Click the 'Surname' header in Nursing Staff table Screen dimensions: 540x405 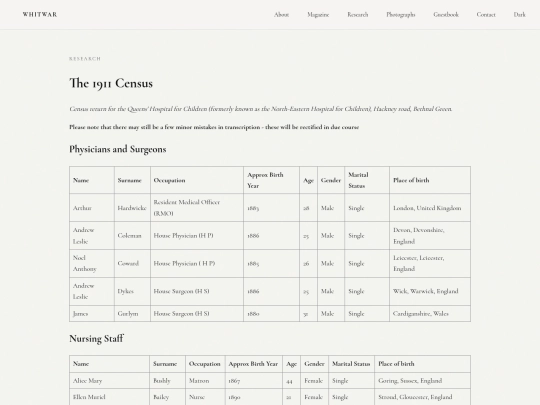tap(167, 364)
